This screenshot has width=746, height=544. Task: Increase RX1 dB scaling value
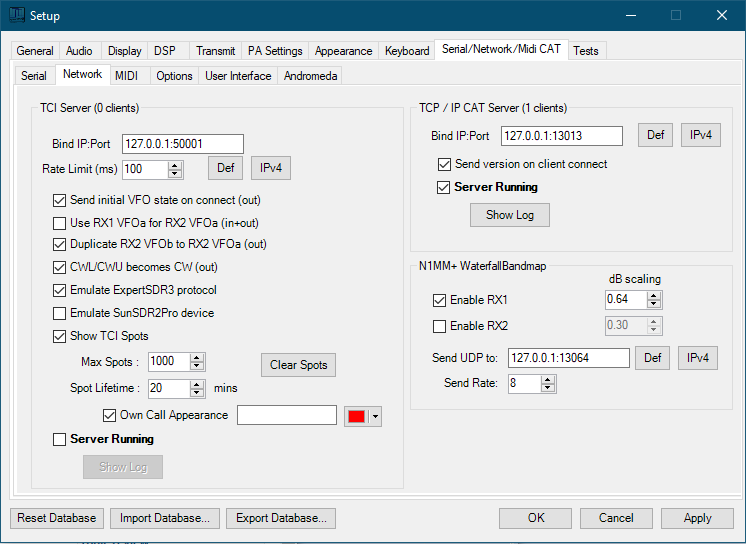(x=654, y=296)
